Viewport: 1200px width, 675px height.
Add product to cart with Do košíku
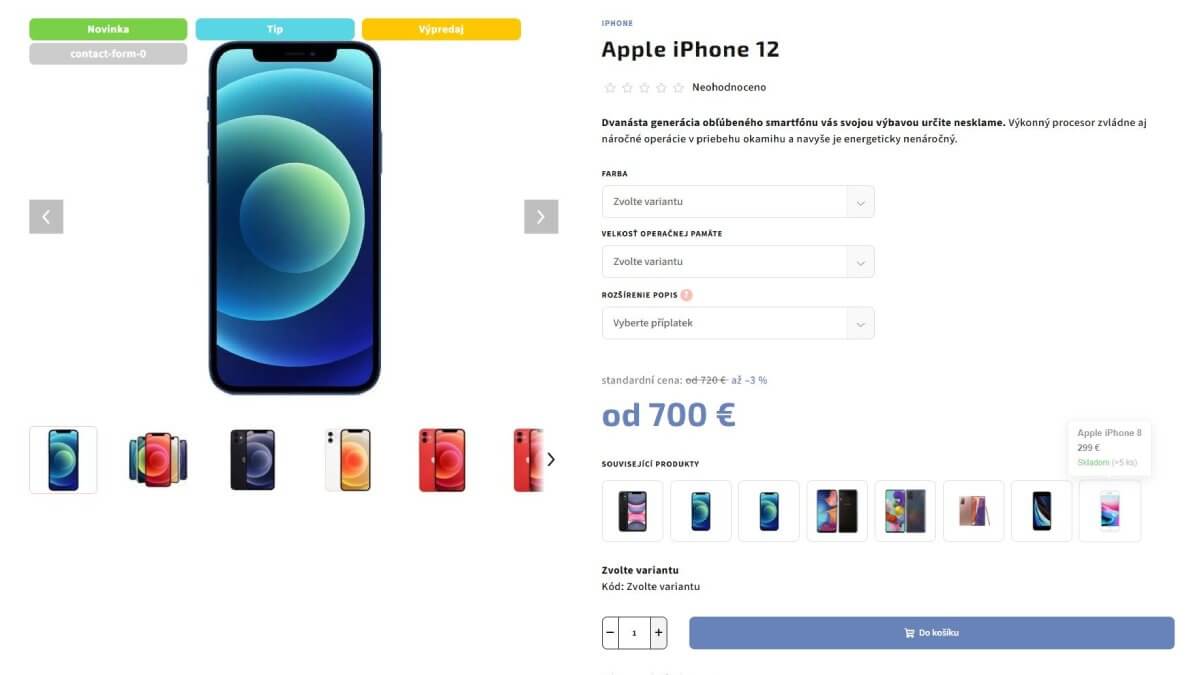pyautogui.click(x=932, y=633)
